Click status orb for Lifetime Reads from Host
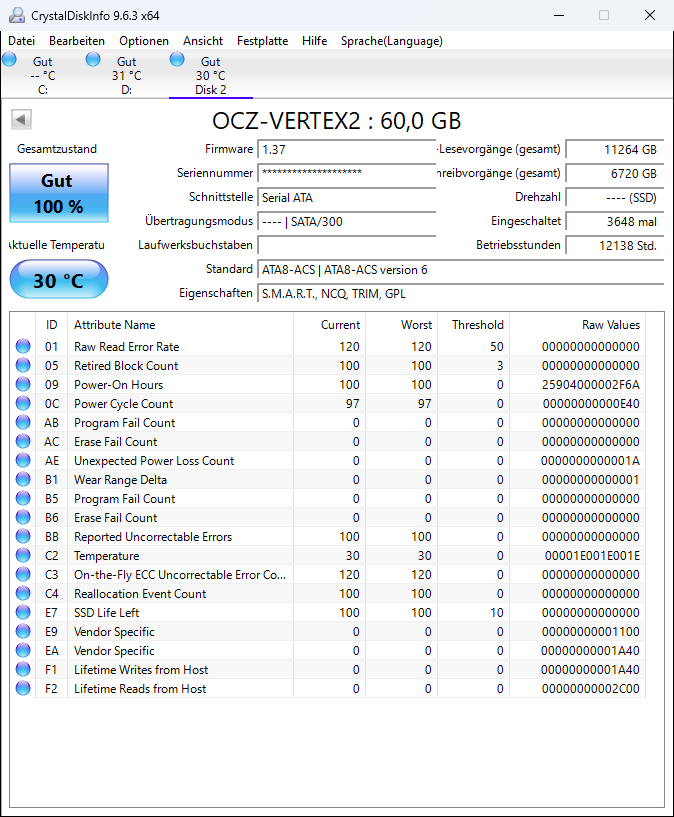This screenshot has height=817, width=674. [23, 688]
